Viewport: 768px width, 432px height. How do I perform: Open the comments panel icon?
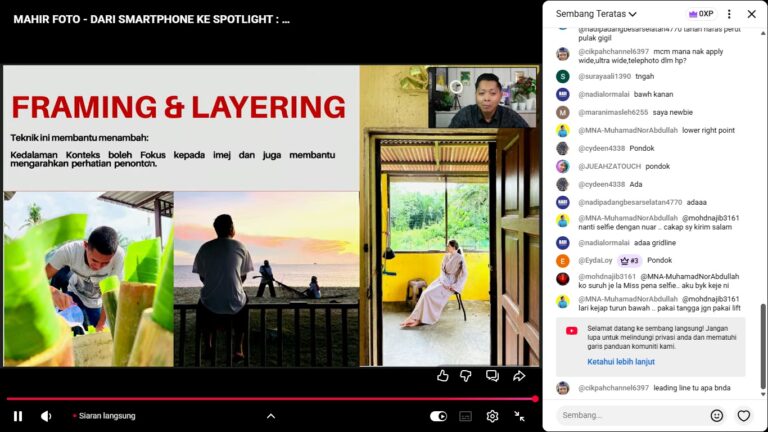[x=492, y=376]
